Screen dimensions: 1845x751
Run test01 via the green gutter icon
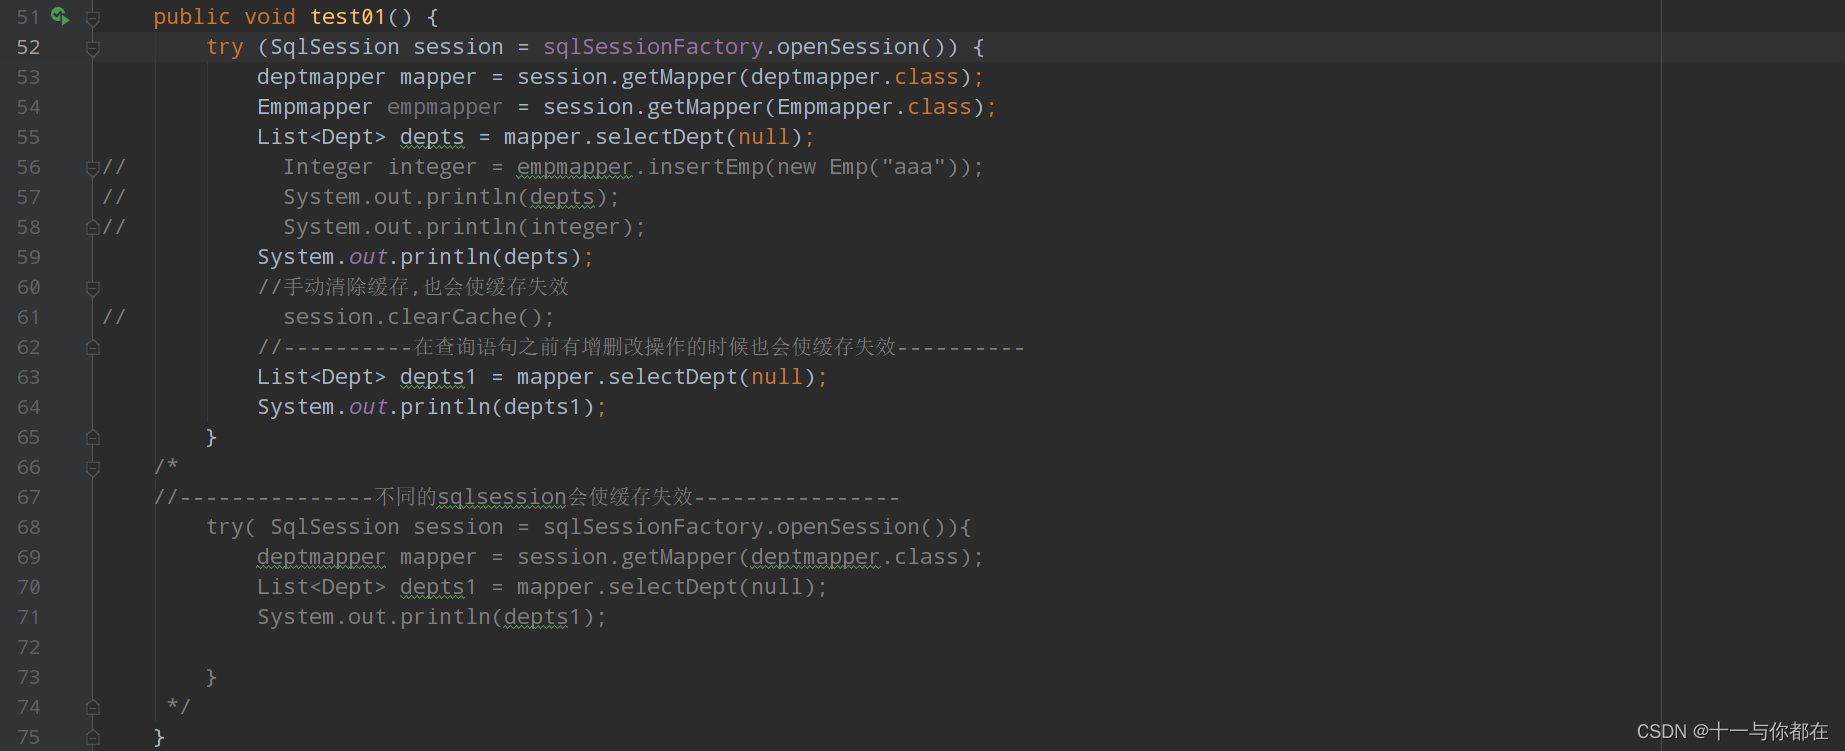[60, 16]
